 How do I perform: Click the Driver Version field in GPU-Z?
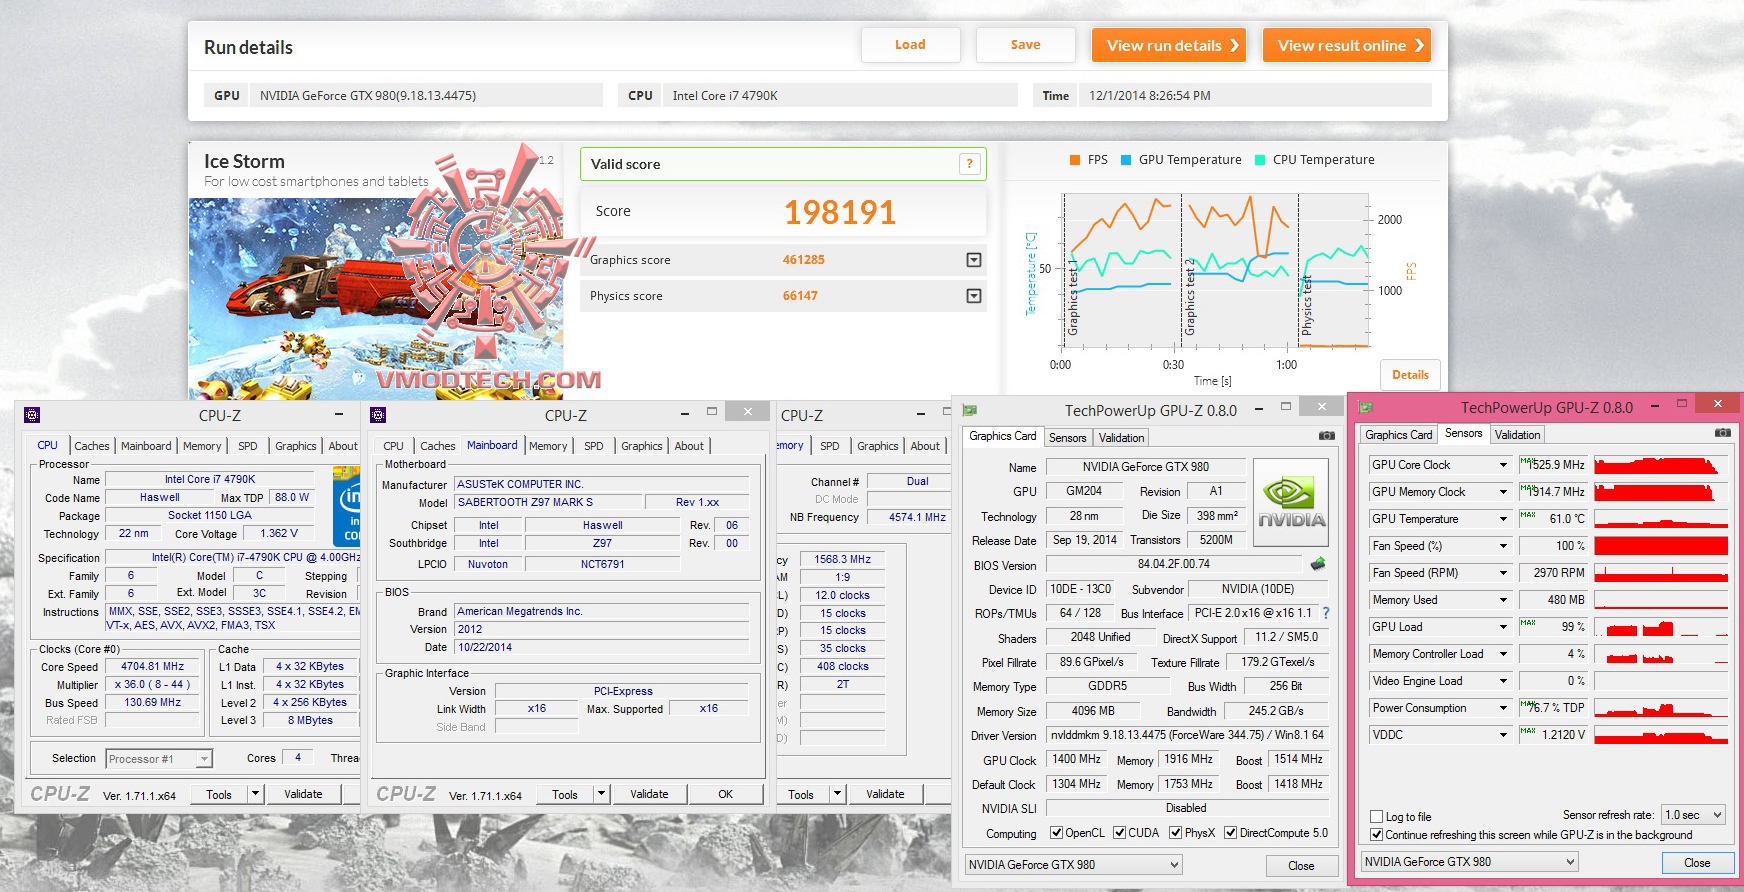tap(1187, 735)
